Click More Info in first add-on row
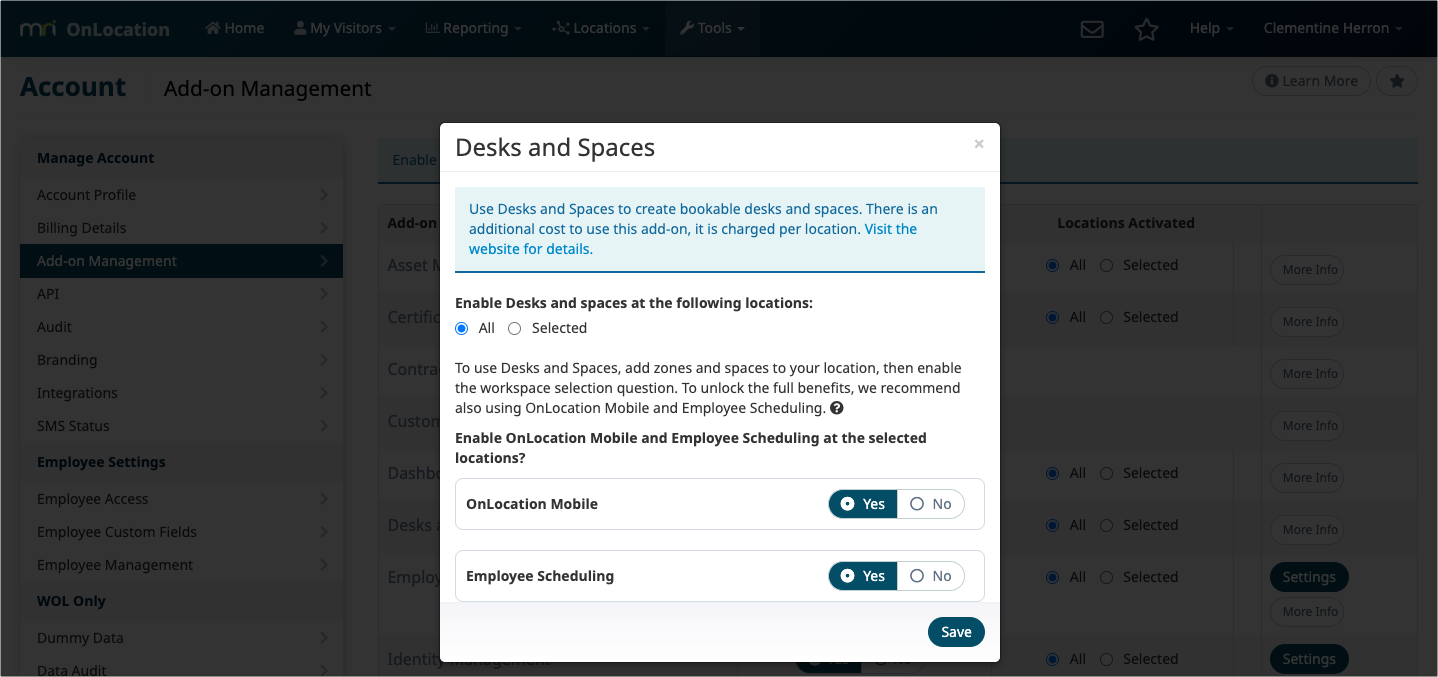 (1309, 270)
